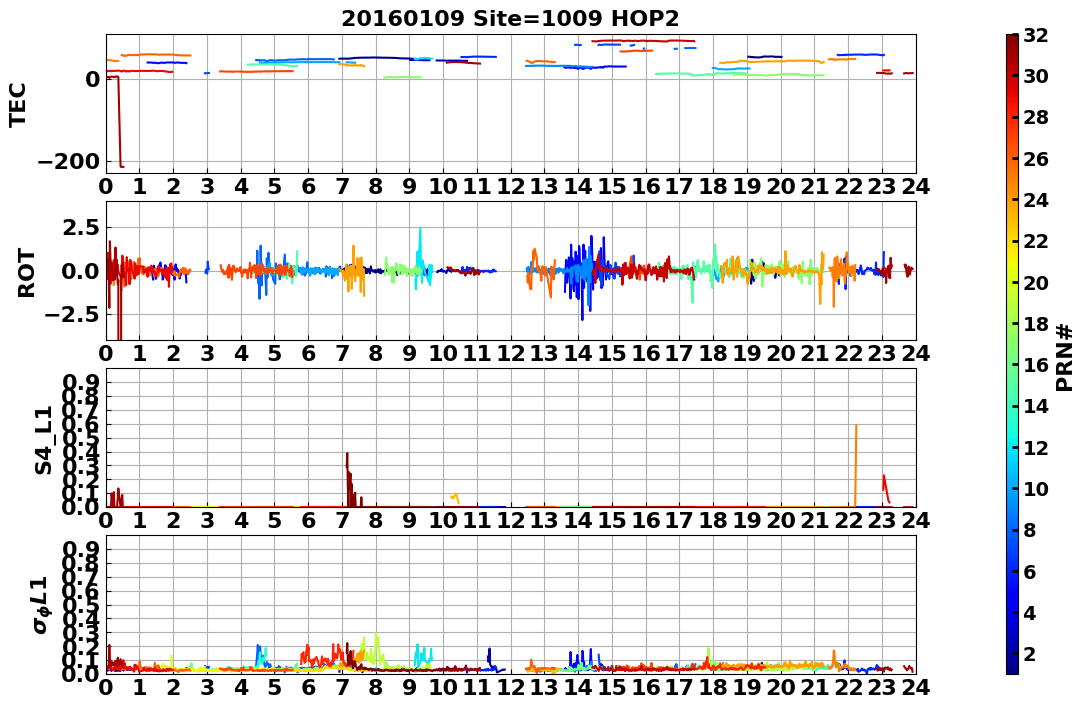This screenshot has height=709, width=1085.
Task: Click hour 3 tick under ROT panel
Action: 207,354
